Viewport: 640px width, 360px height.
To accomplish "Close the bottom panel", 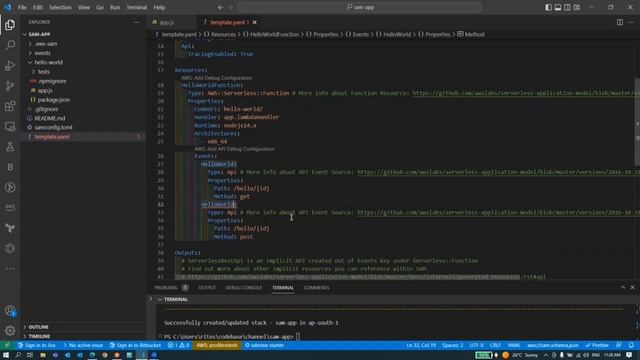I will [632, 287].
